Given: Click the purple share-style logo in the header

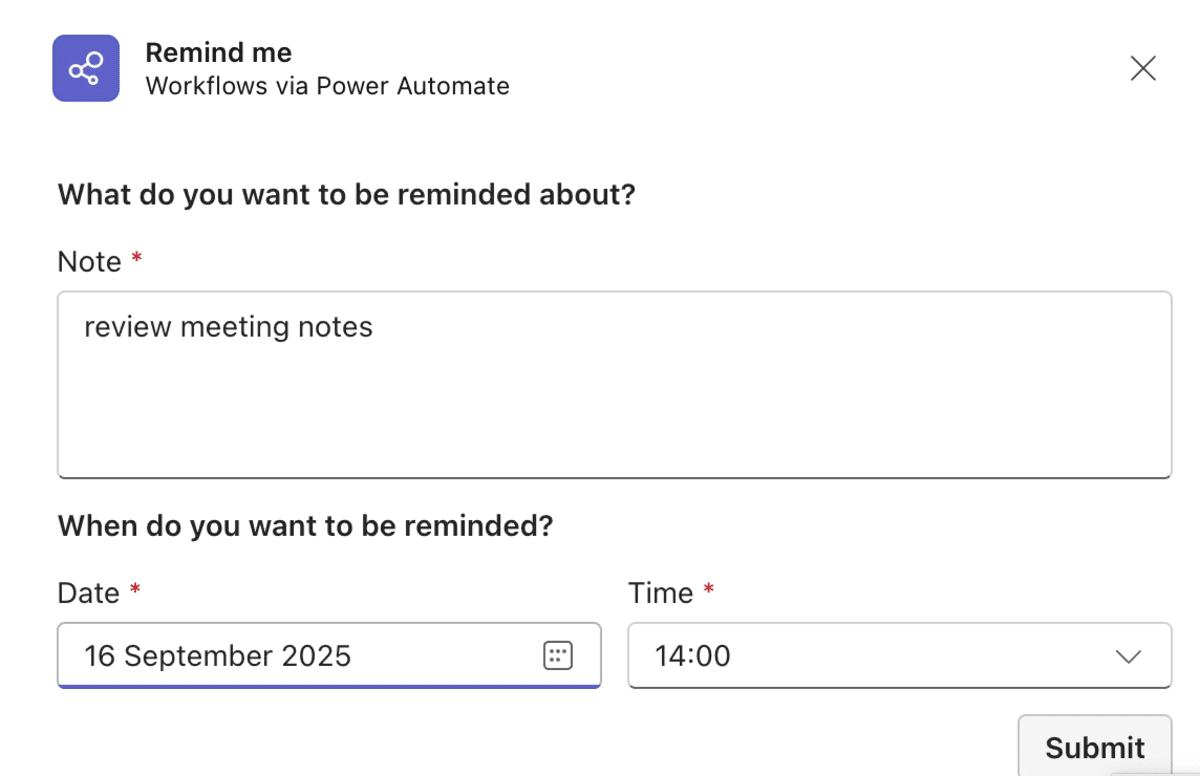Looking at the screenshot, I should (x=85, y=68).
